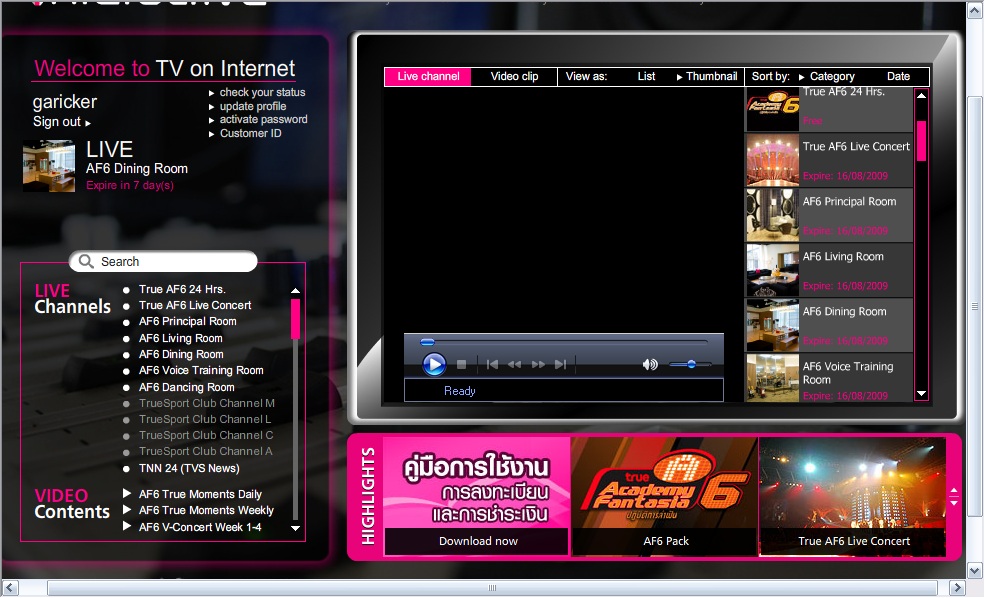The width and height of the screenshot is (985, 598).
Task: Click the highlights panel up/down stepper arrows
Action: click(x=954, y=496)
